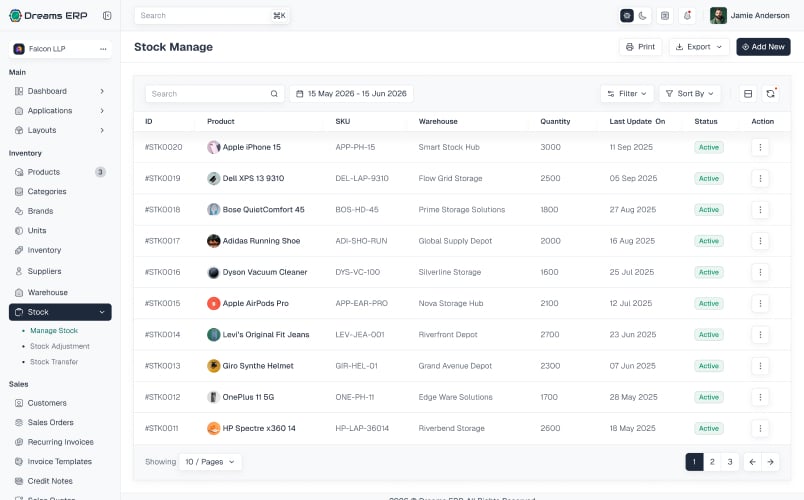Viewport: 804px width, 500px height.
Task: Change the 10 / Pages size selector
Action: tap(210, 462)
